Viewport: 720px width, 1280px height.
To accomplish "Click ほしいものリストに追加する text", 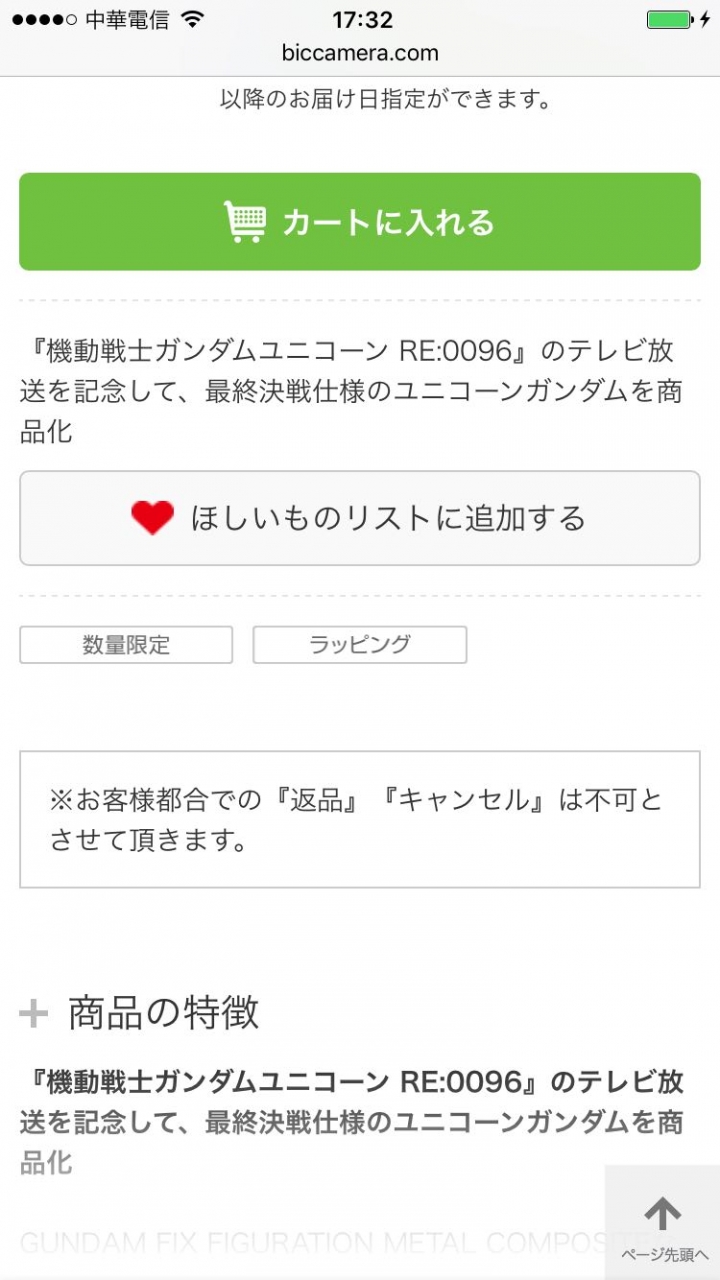I will (x=388, y=518).
